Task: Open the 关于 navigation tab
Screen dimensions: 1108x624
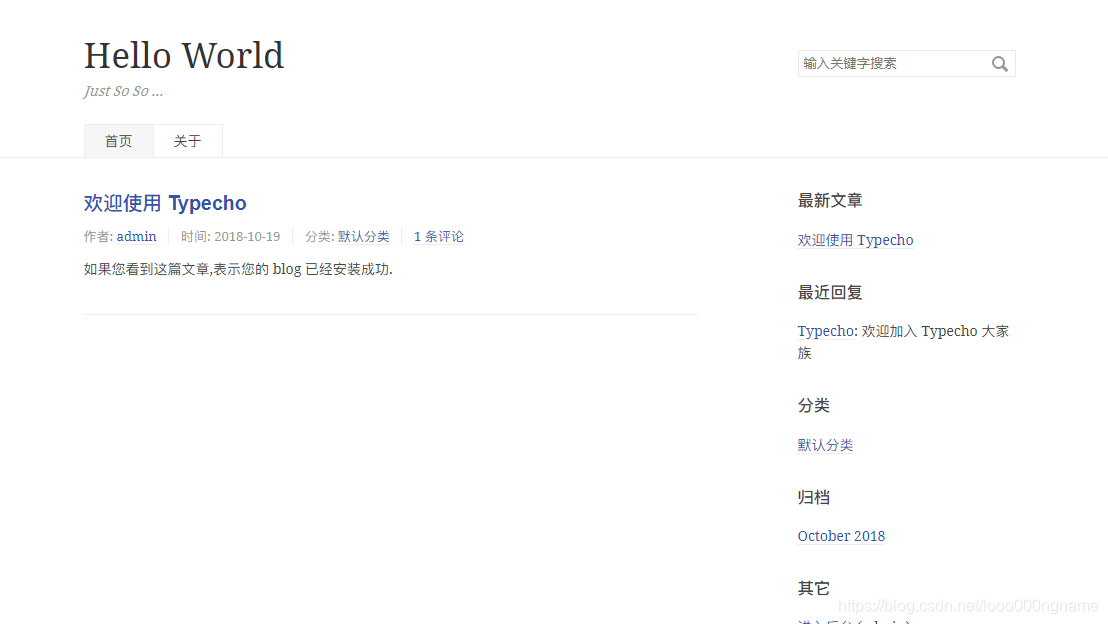Action: click(187, 141)
